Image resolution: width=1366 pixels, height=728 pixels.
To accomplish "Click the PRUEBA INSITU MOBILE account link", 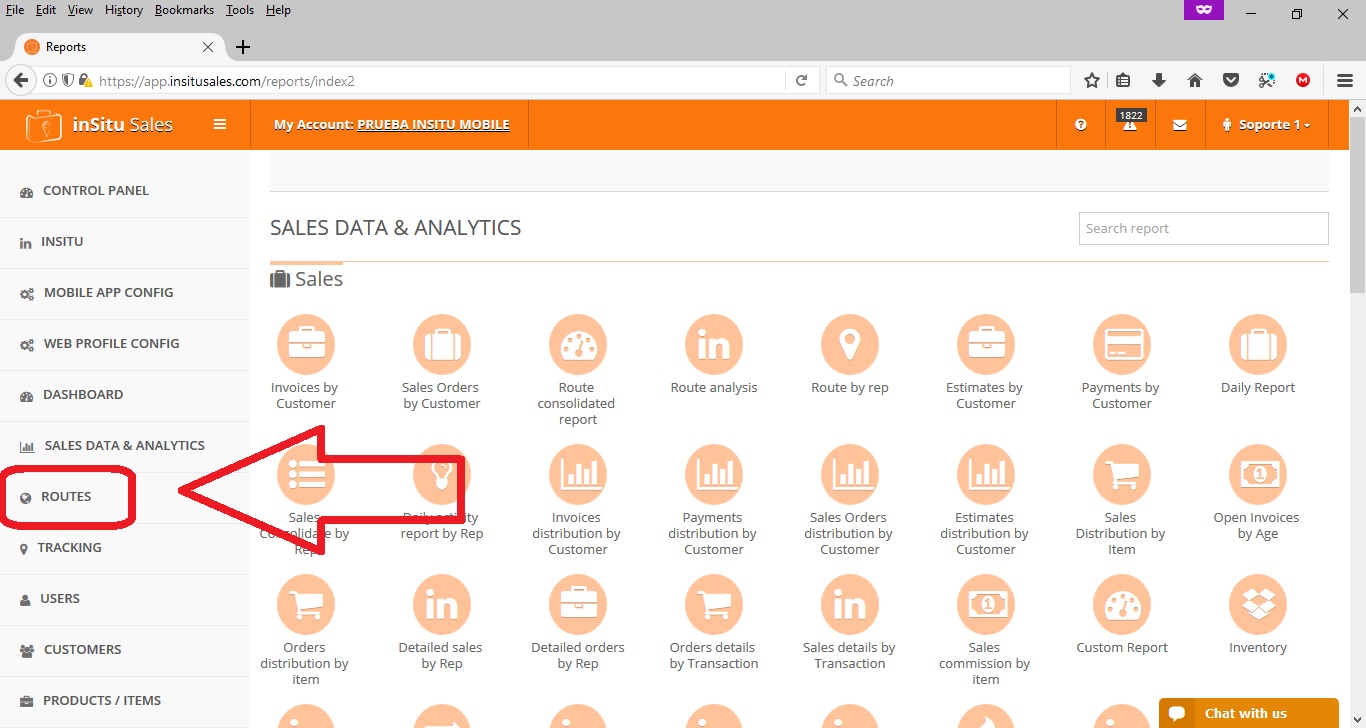I will [433, 125].
